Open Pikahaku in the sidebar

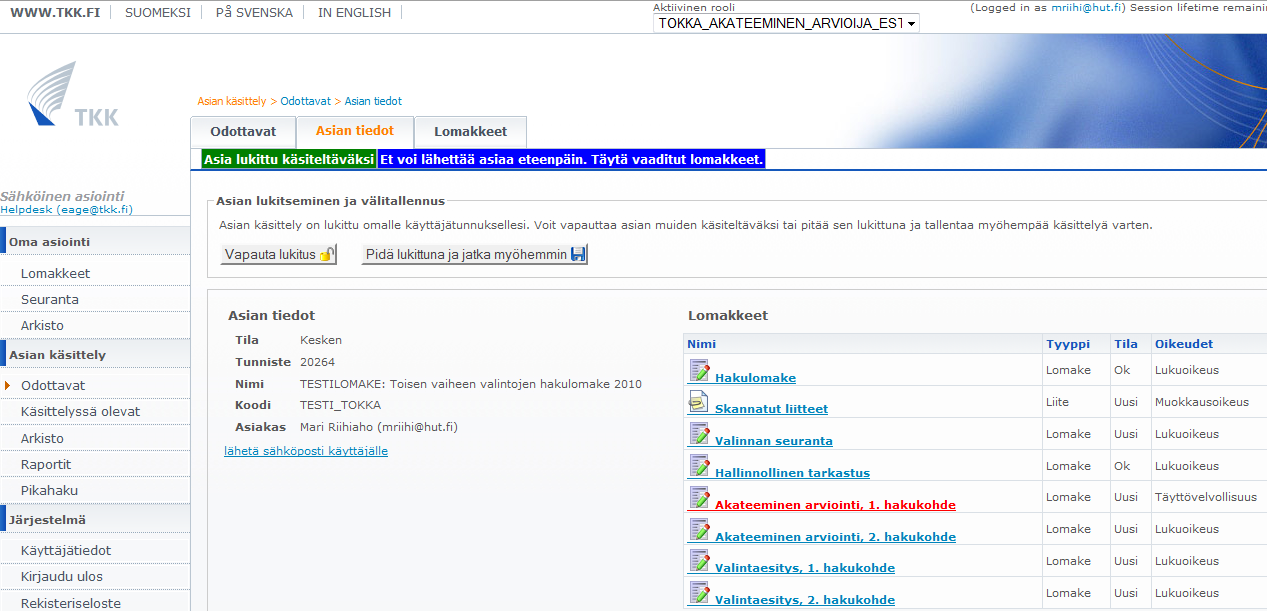[49, 490]
